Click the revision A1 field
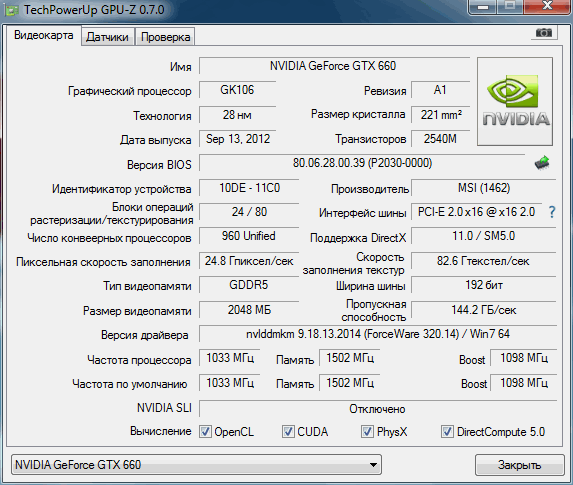 440,90
